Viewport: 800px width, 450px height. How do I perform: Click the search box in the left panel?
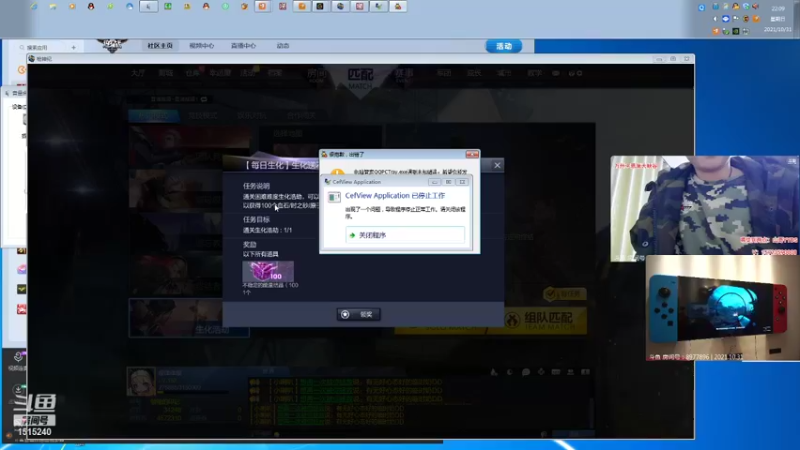43,47
